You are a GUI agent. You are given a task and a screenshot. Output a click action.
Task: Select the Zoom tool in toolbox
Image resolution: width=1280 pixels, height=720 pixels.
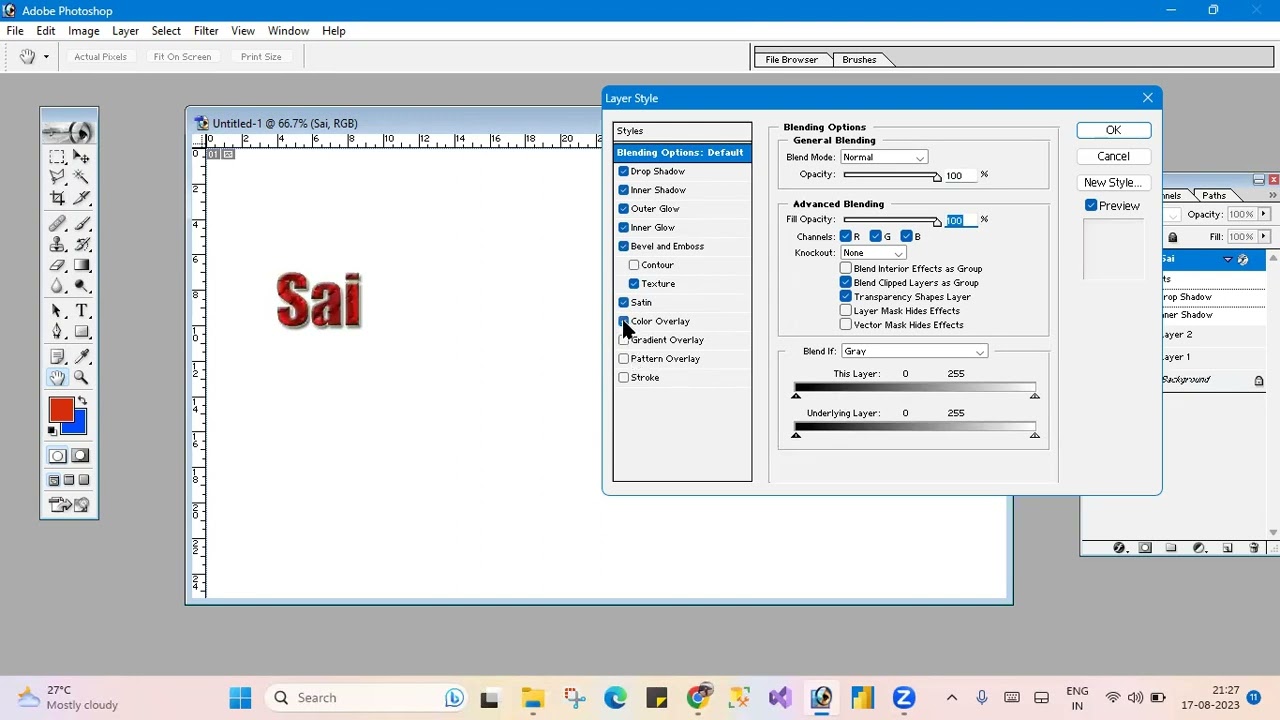[81, 377]
